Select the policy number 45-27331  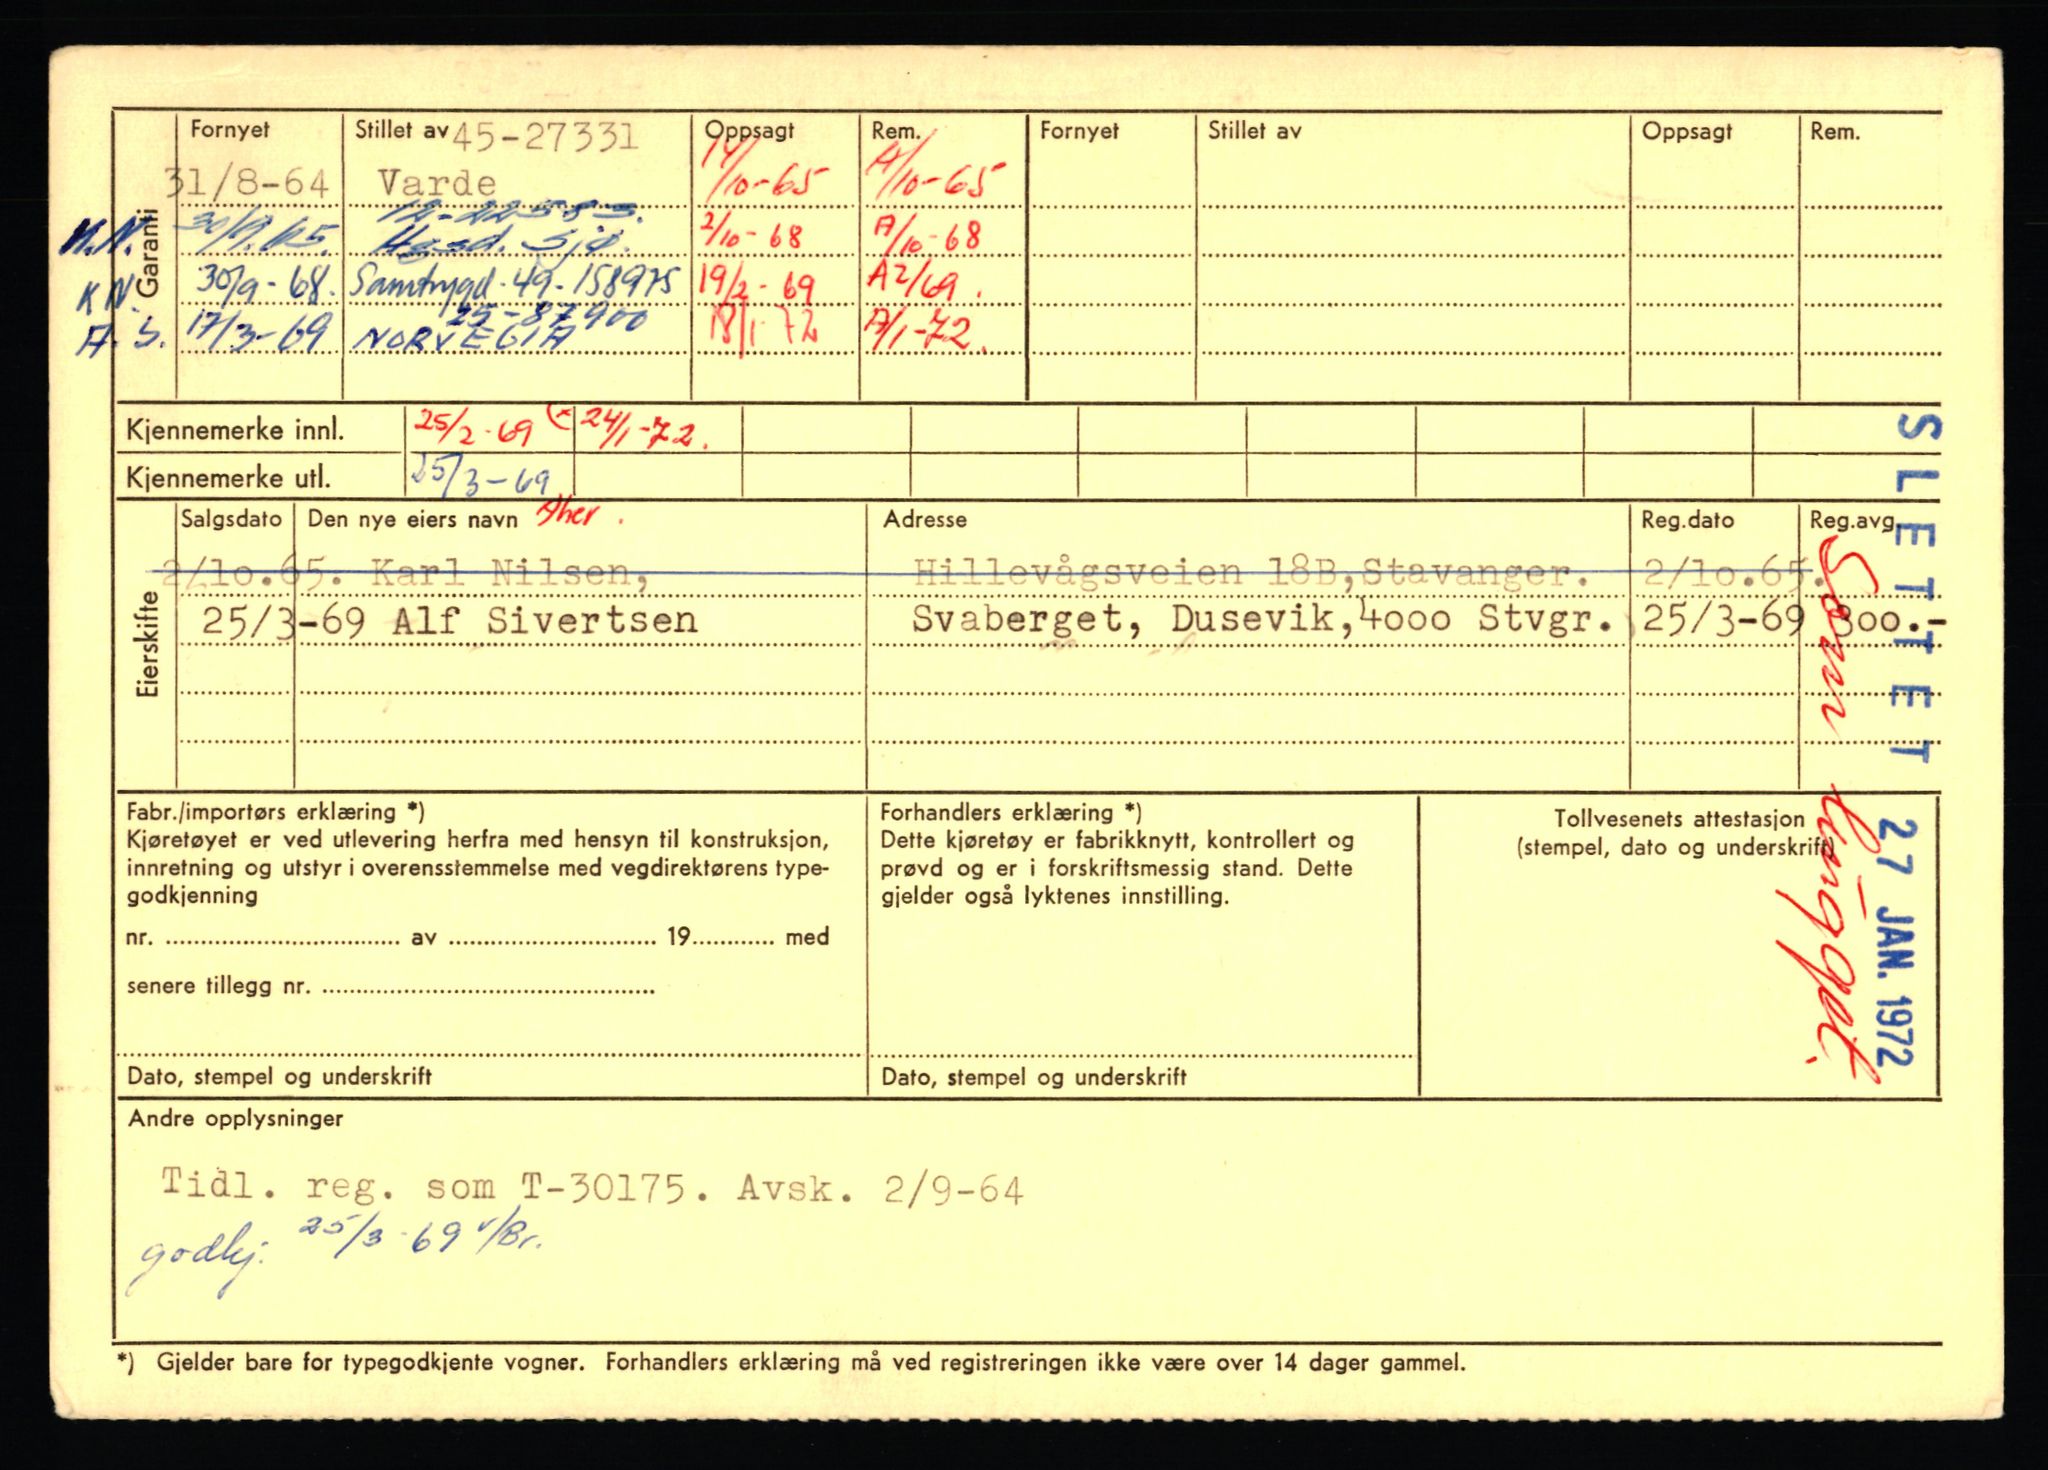[x=546, y=136]
